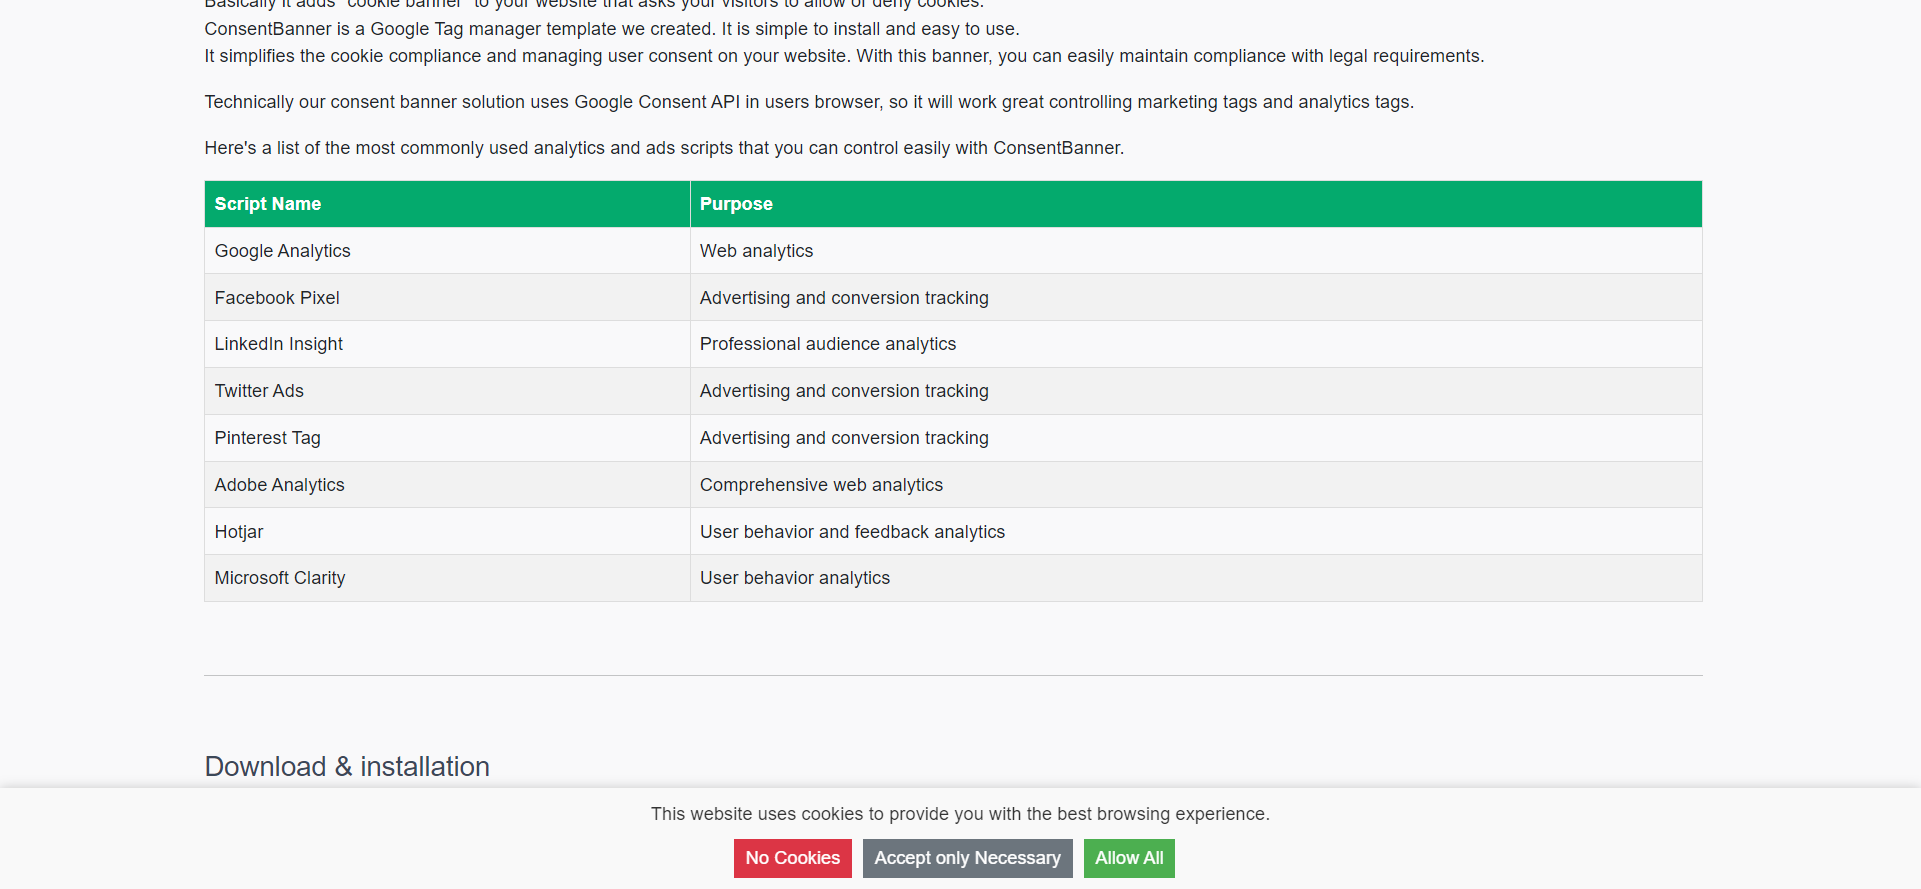This screenshot has width=1921, height=889.
Task: Click the Google Analytics table cell
Action: tap(447, 251)
